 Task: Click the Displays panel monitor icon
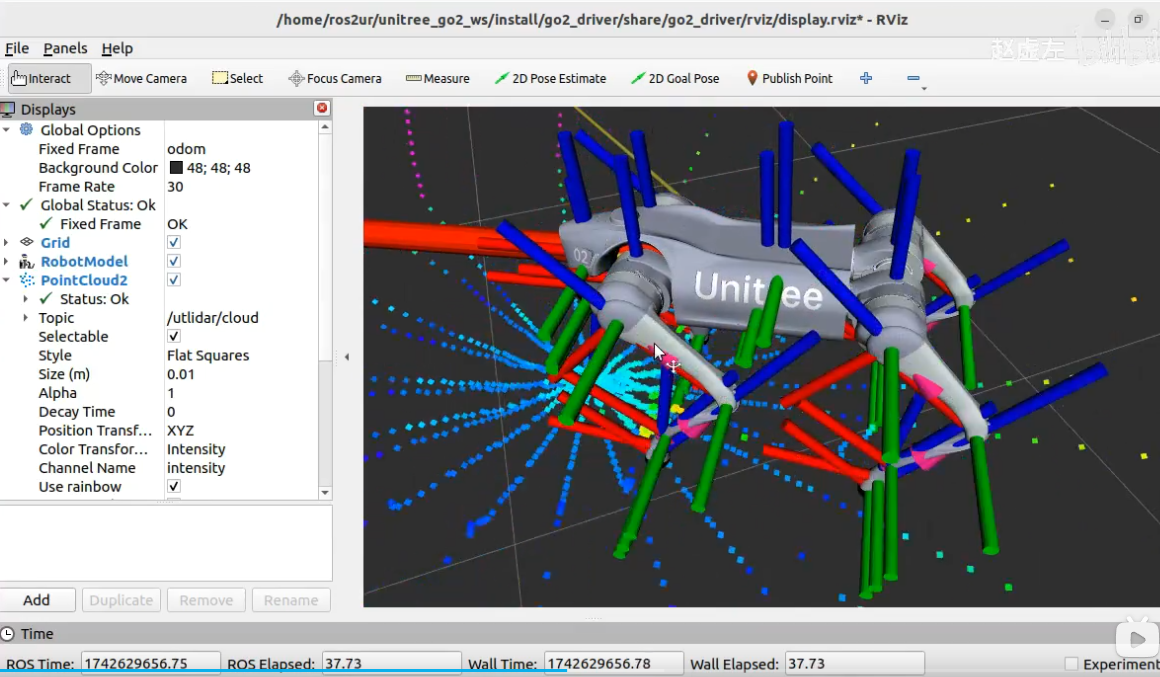[8, 110]
